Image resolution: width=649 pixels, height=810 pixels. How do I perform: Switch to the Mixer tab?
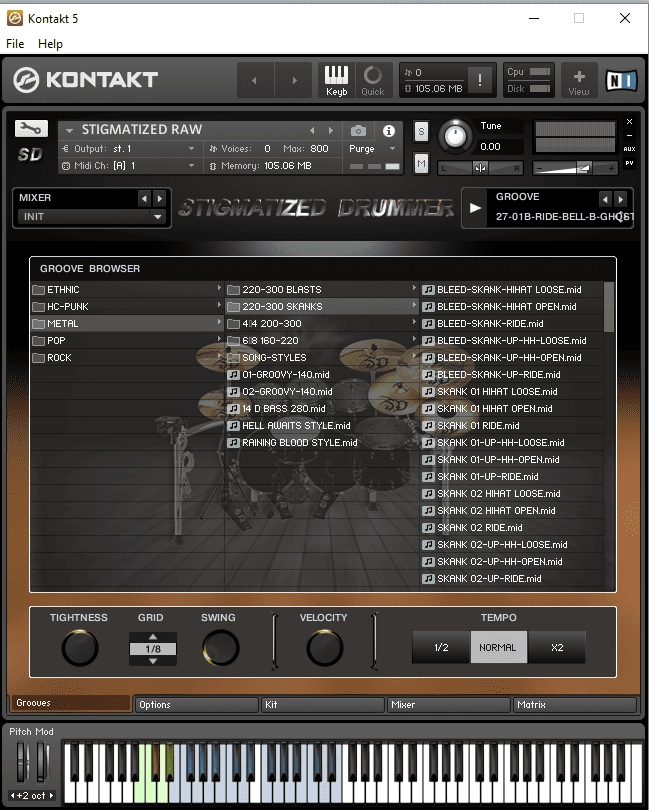click(x=449, y=705)
